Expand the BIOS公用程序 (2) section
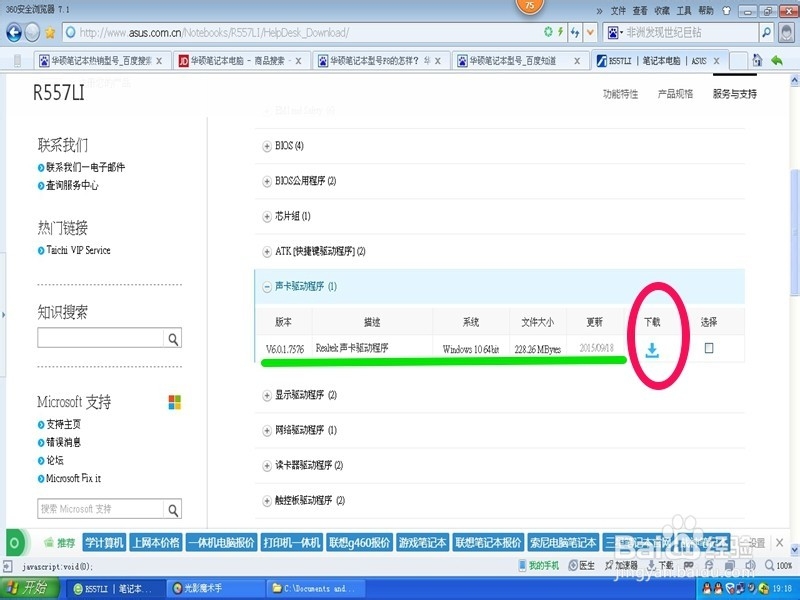The image size is (800, 600). [266, 182]
